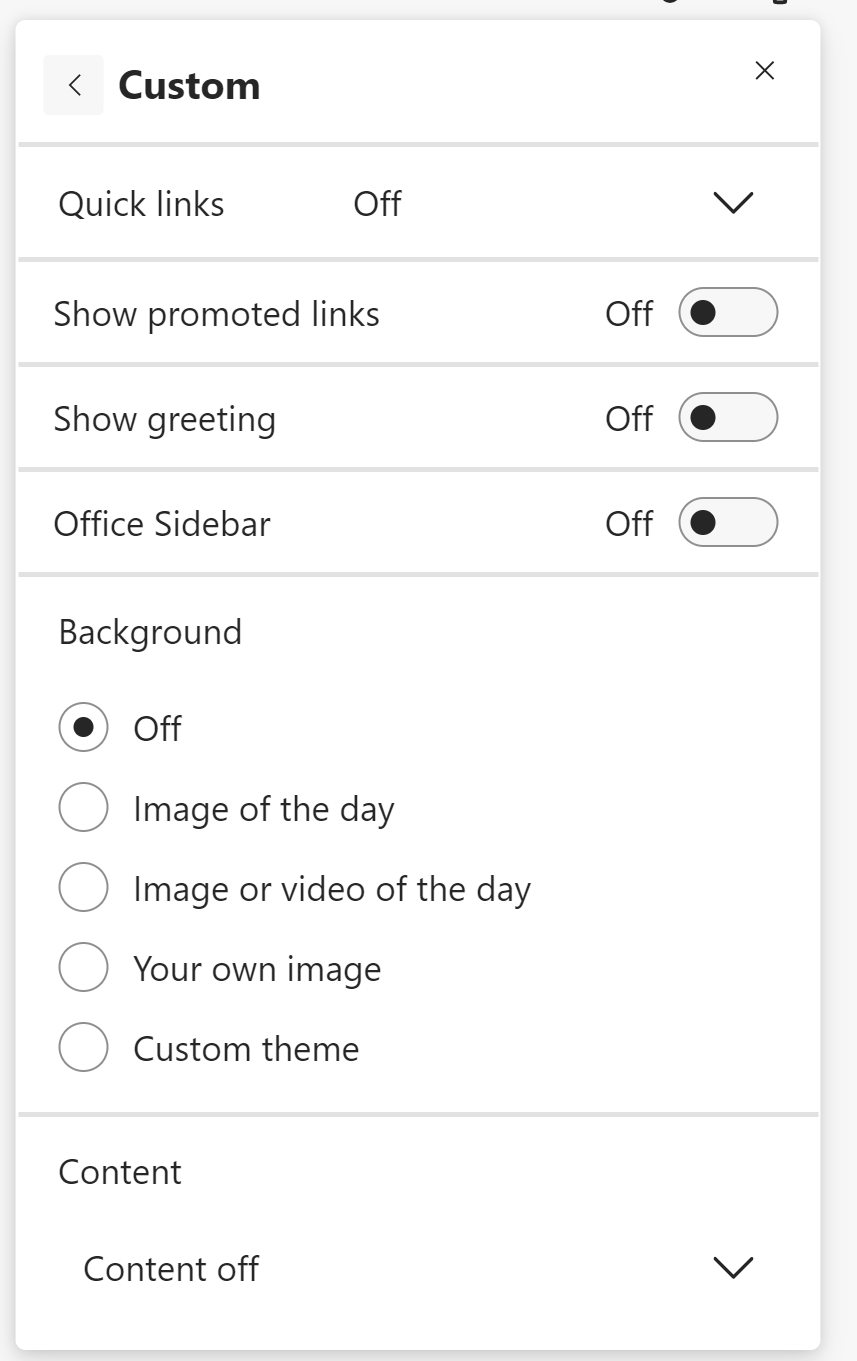The image size is (857, 1361).
Task: Click the chevron arrow beside Content off
Action: (733, 1268)
